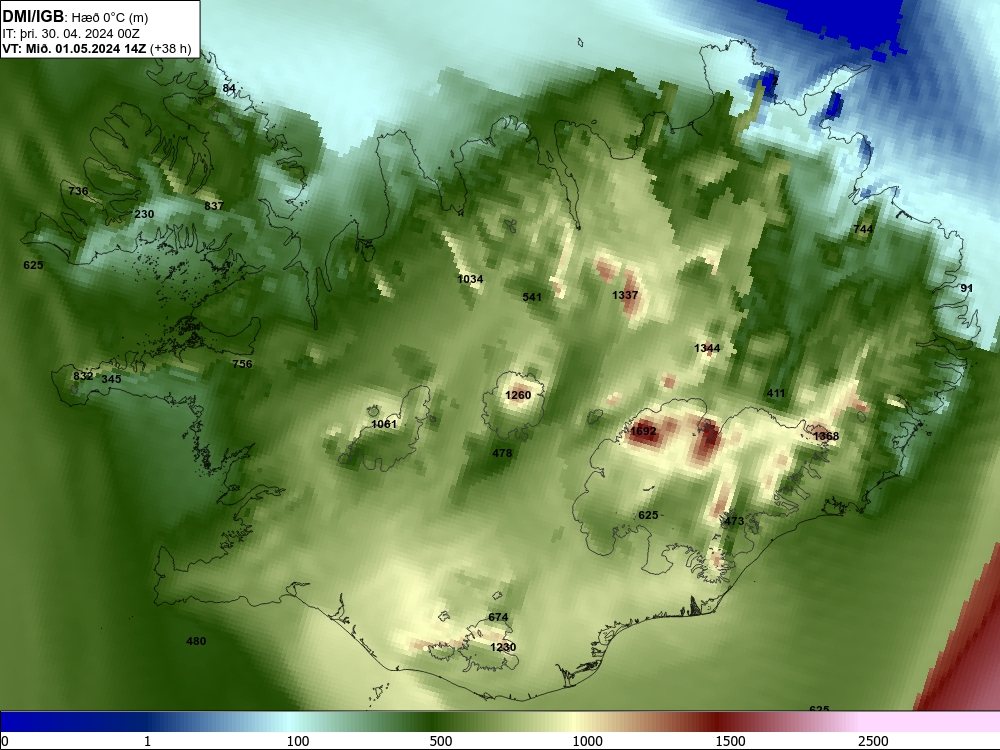Click the DMI/IGB title in the header box
The height and width of the screenshot is (750, 1000).
coord(33,16)
